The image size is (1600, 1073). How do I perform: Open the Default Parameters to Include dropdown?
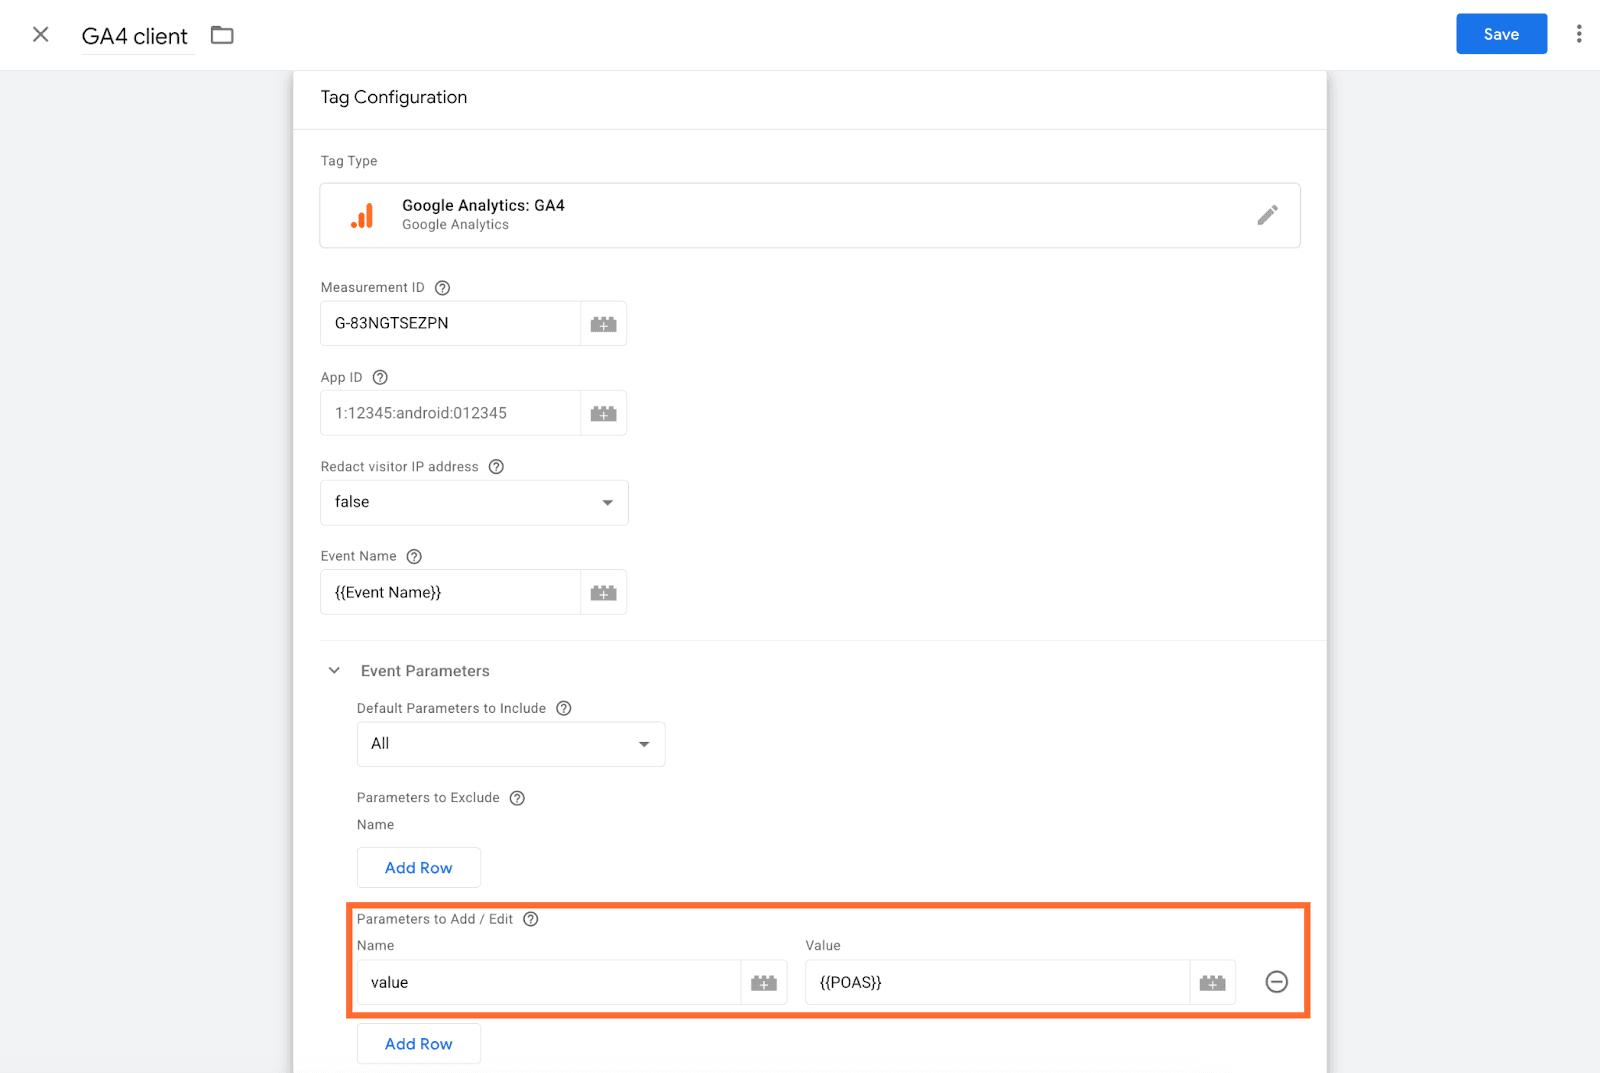pyautogui.click(x=644, y=744)
